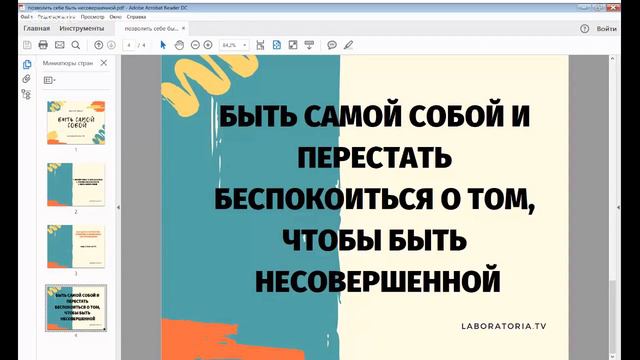Click the Миниатюры страниц panel title

click(68, 63)
